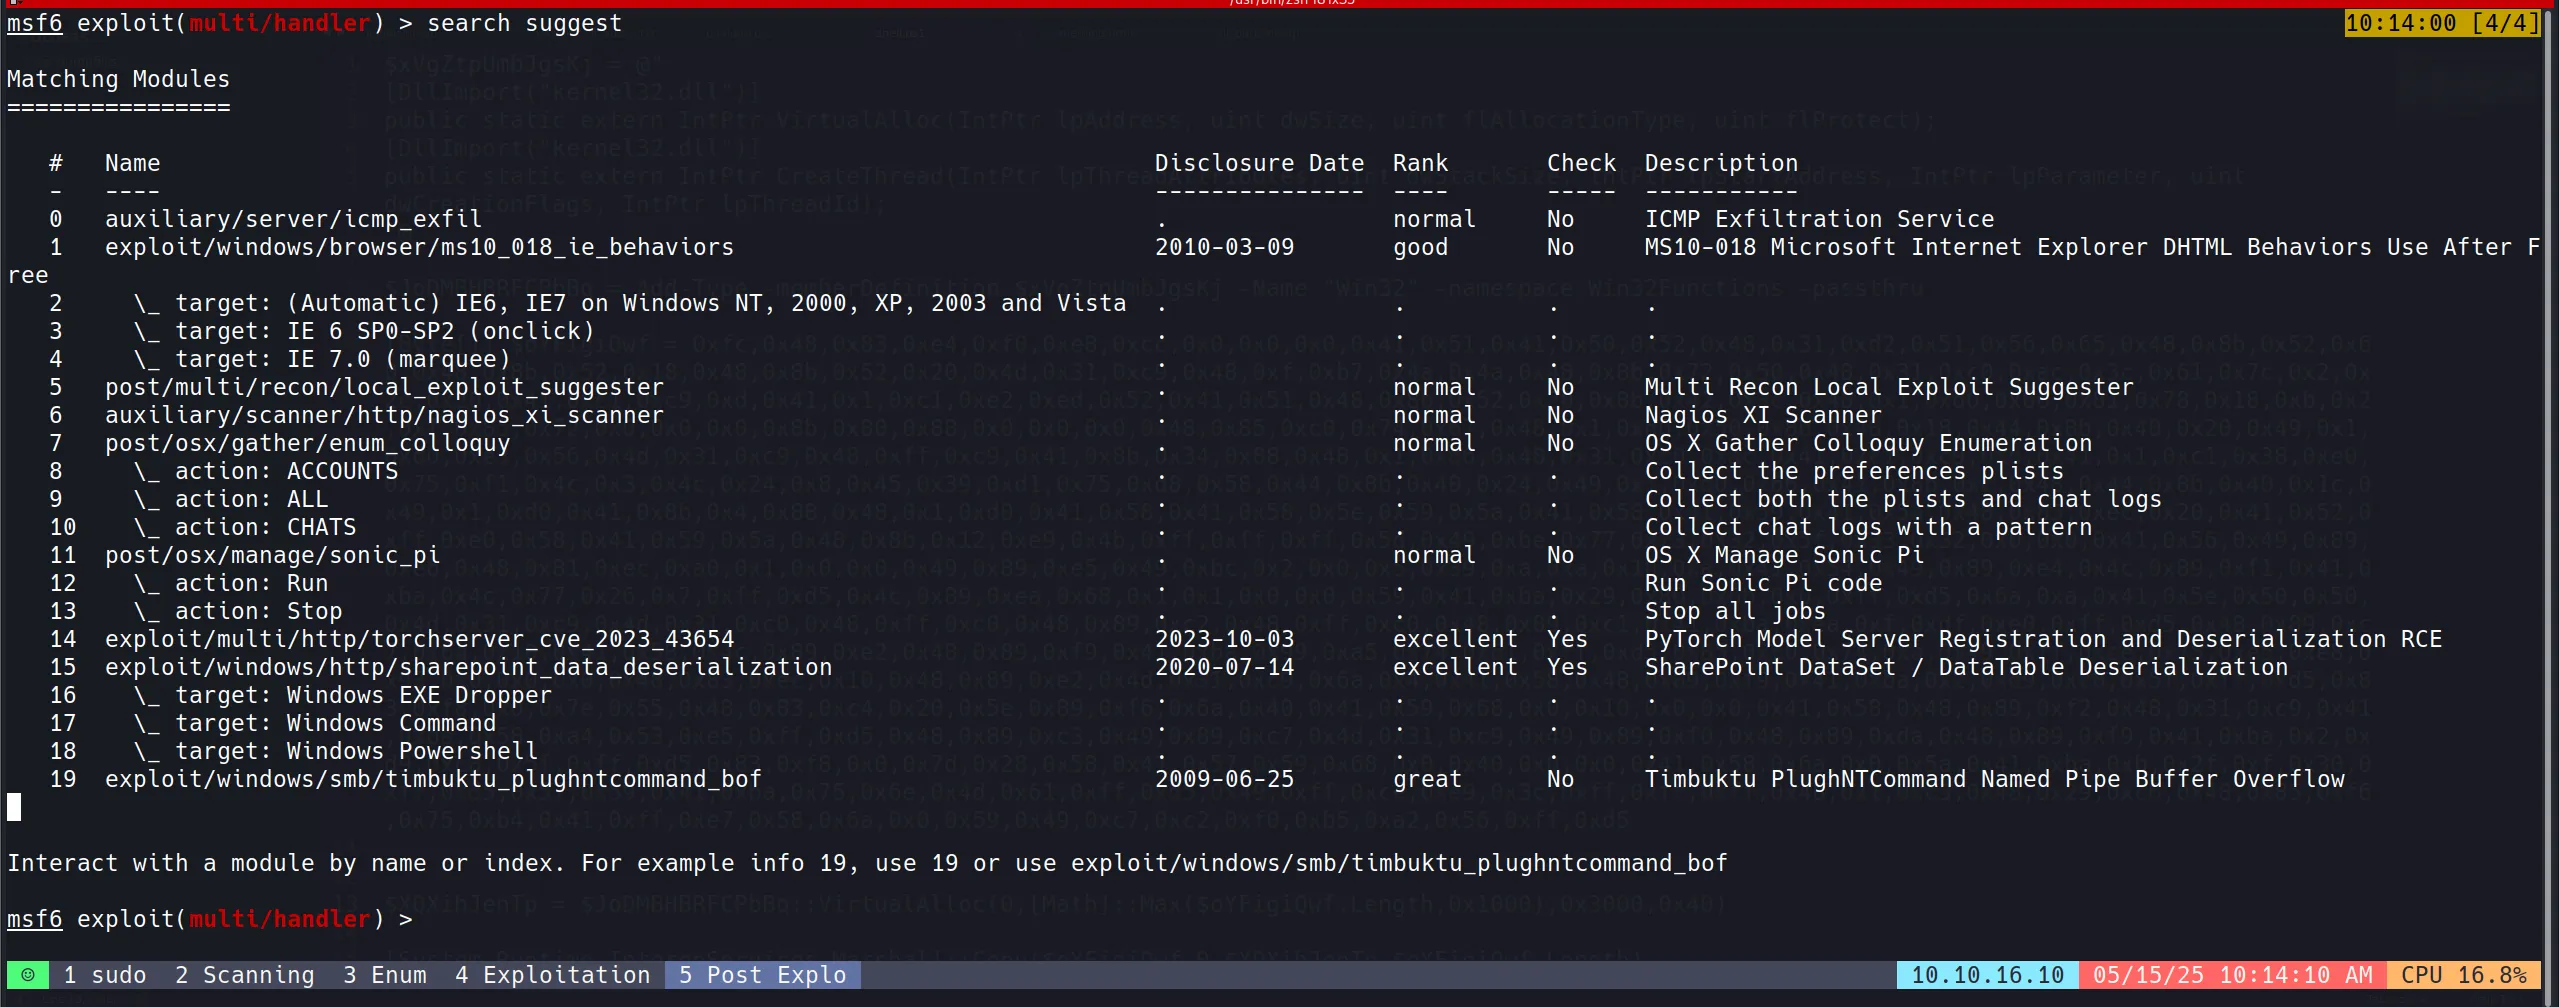Click the timbuktu_plughntcommand_bof module in row 19
Image resolution: width=2559 pixels, height=1007 pixels.
[433, 779]
